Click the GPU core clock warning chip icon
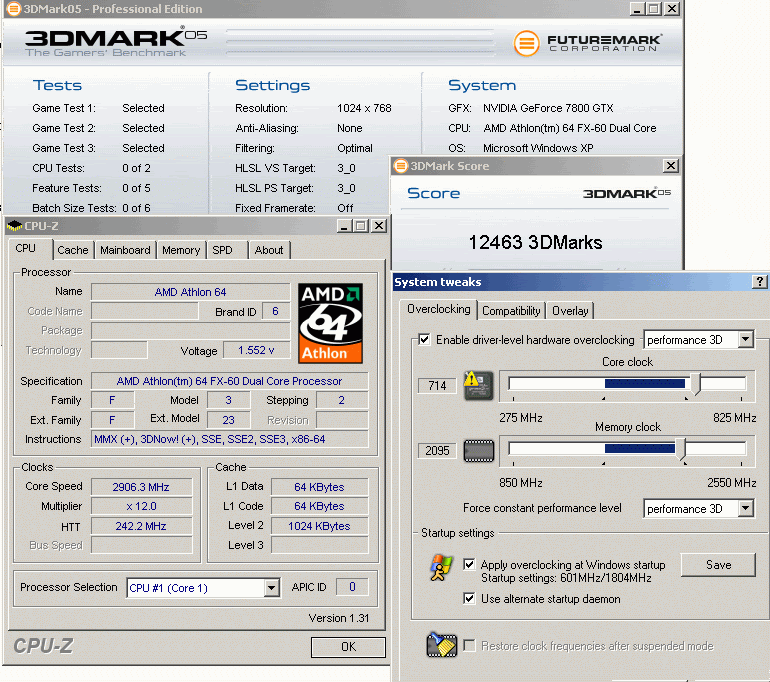 tap(479, 385)
